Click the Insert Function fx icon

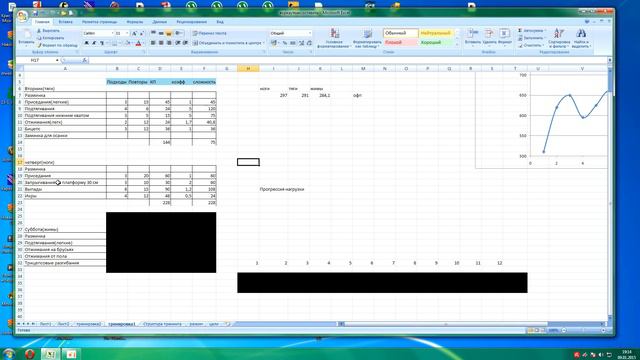84,60
